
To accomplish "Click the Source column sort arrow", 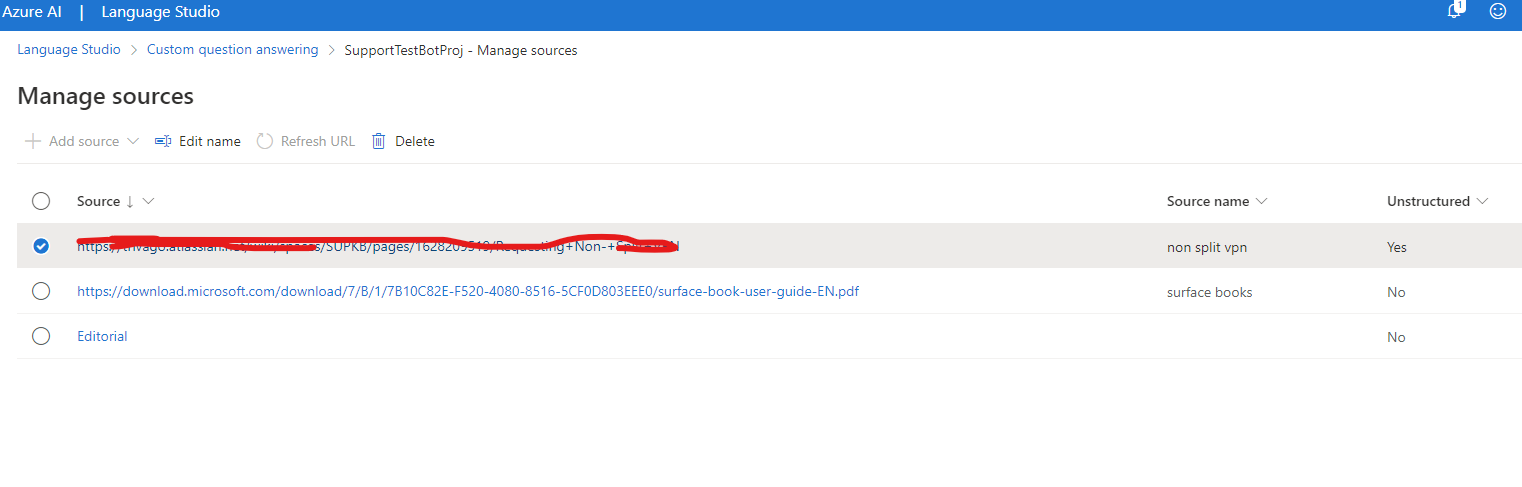I will 130,201.
